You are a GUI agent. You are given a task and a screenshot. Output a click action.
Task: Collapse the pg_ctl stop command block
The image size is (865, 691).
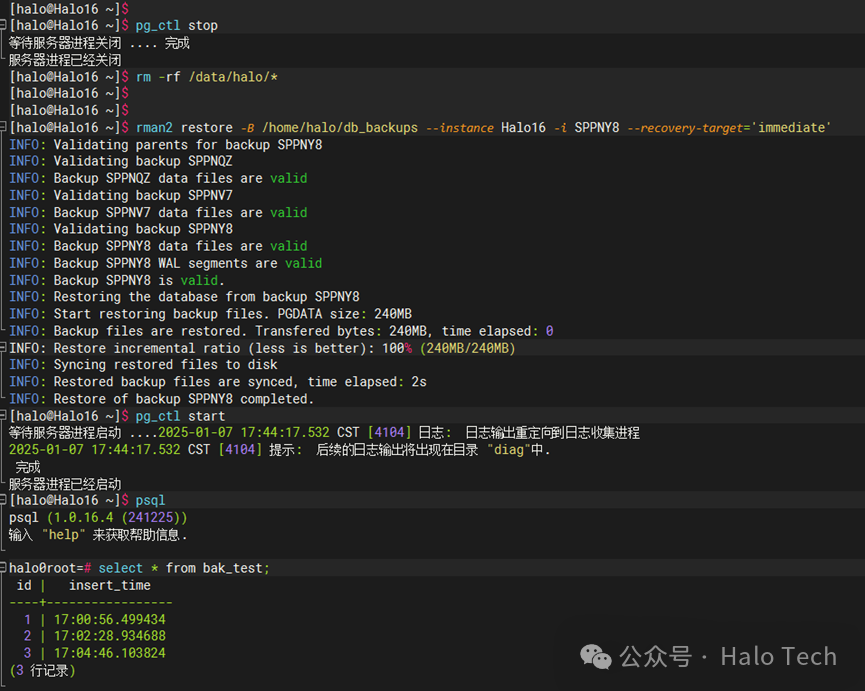pyautogui.click(x=3, y=25)
